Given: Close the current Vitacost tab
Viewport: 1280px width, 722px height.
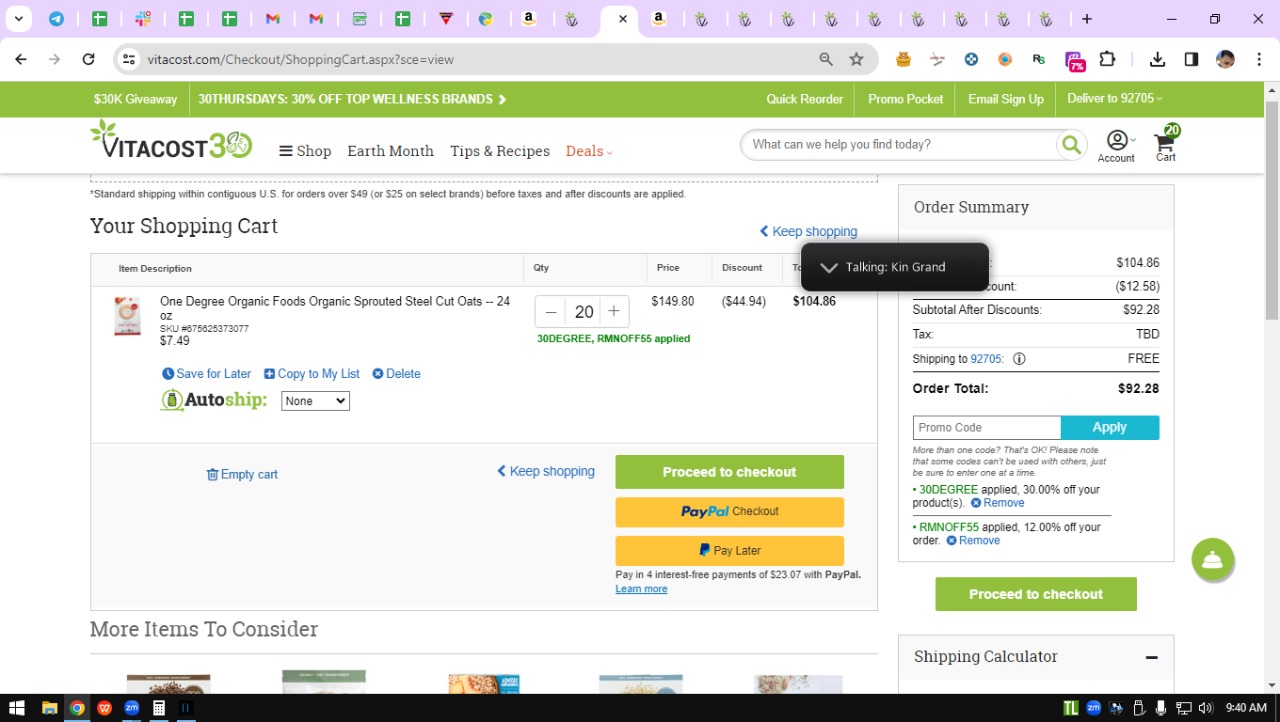Looking at the screenshot, I should [623, 19].
